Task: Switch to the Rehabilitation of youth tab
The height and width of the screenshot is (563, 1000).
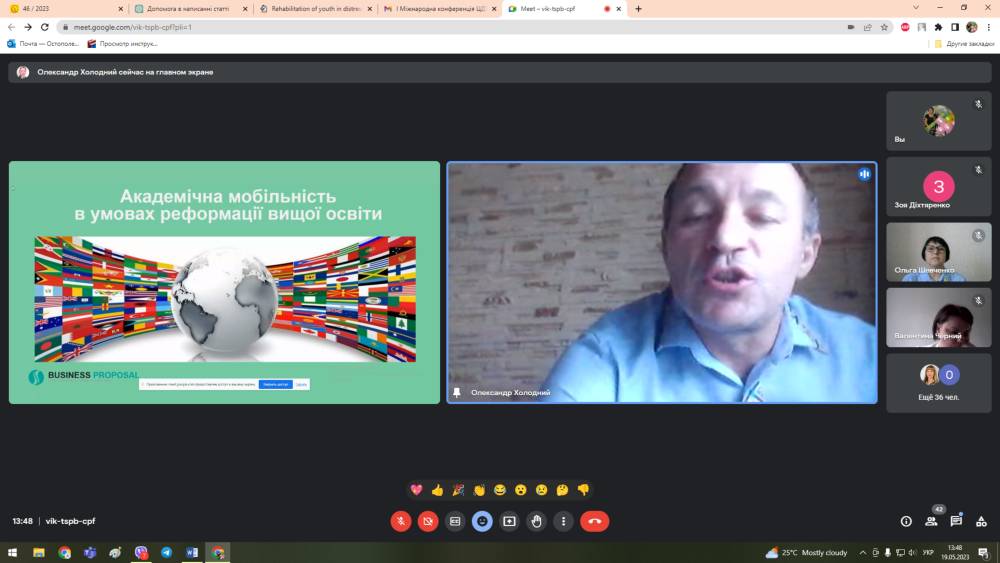Action: pos(312,9)
